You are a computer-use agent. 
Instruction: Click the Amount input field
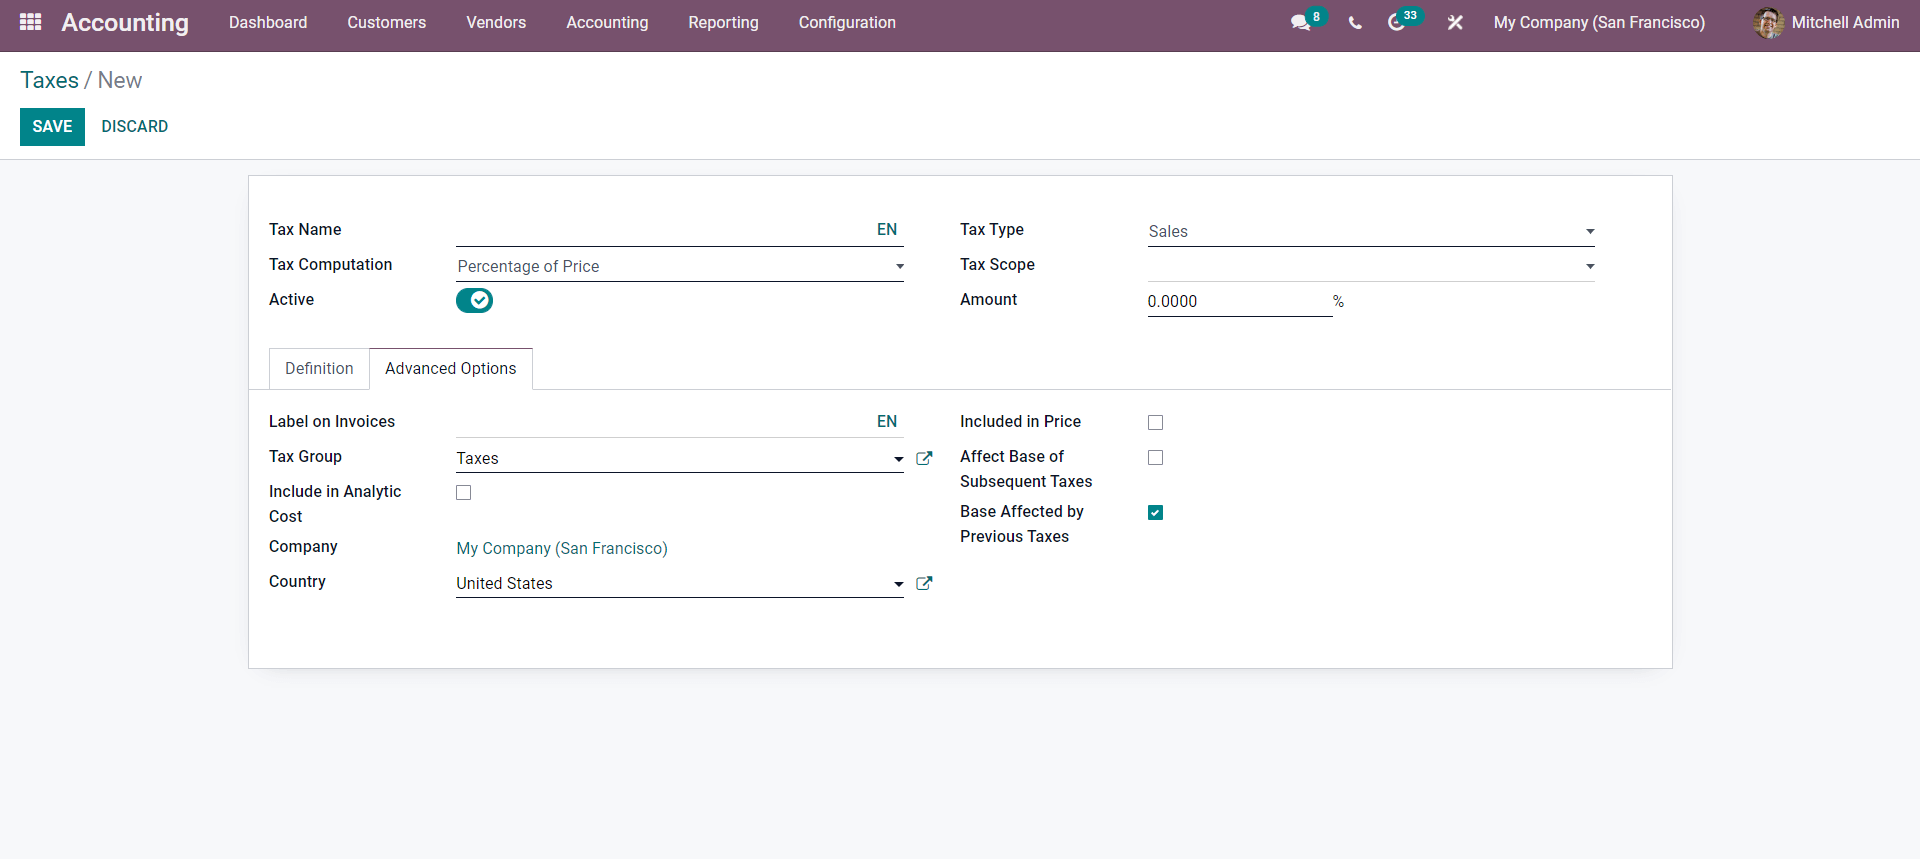(1238, 302)
